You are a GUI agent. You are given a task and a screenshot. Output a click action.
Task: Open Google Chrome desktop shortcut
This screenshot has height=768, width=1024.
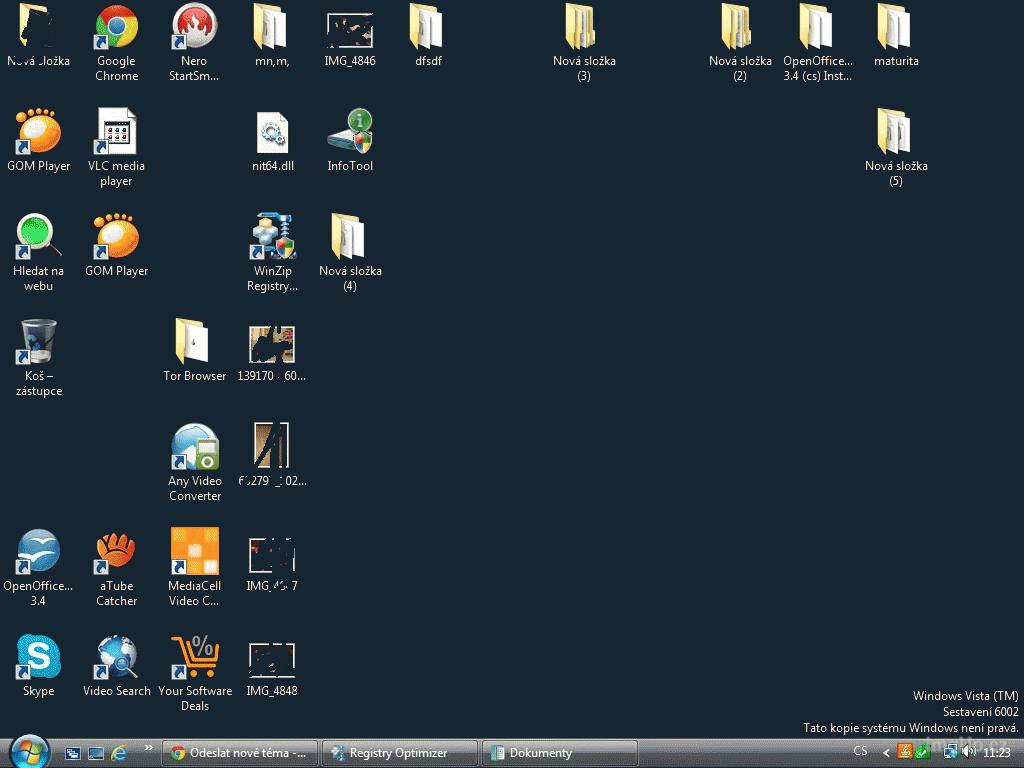point(116,29)
